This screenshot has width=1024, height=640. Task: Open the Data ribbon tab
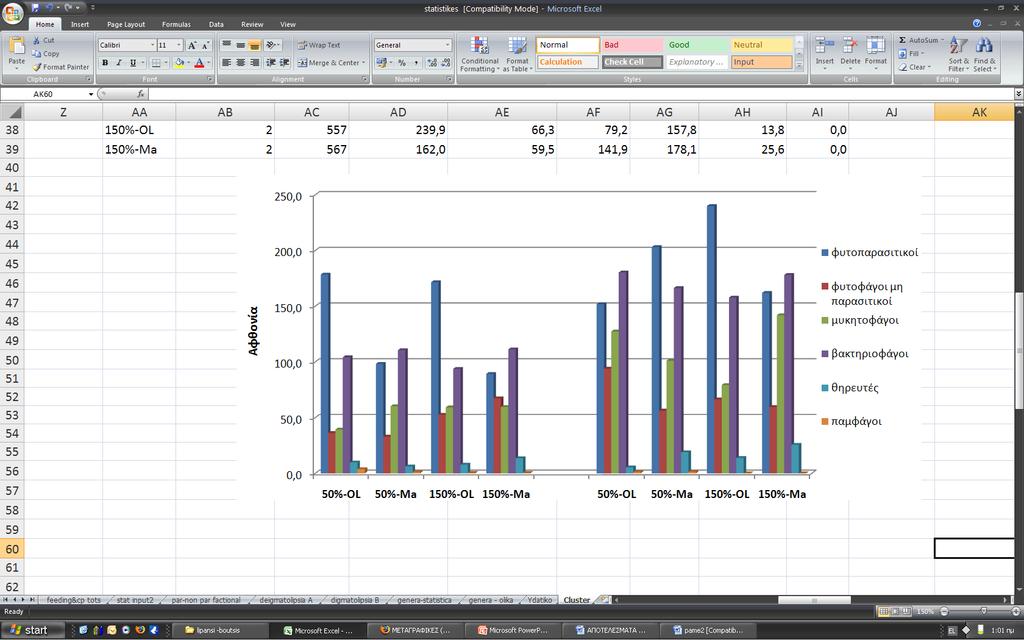click(x=216, y=24)
